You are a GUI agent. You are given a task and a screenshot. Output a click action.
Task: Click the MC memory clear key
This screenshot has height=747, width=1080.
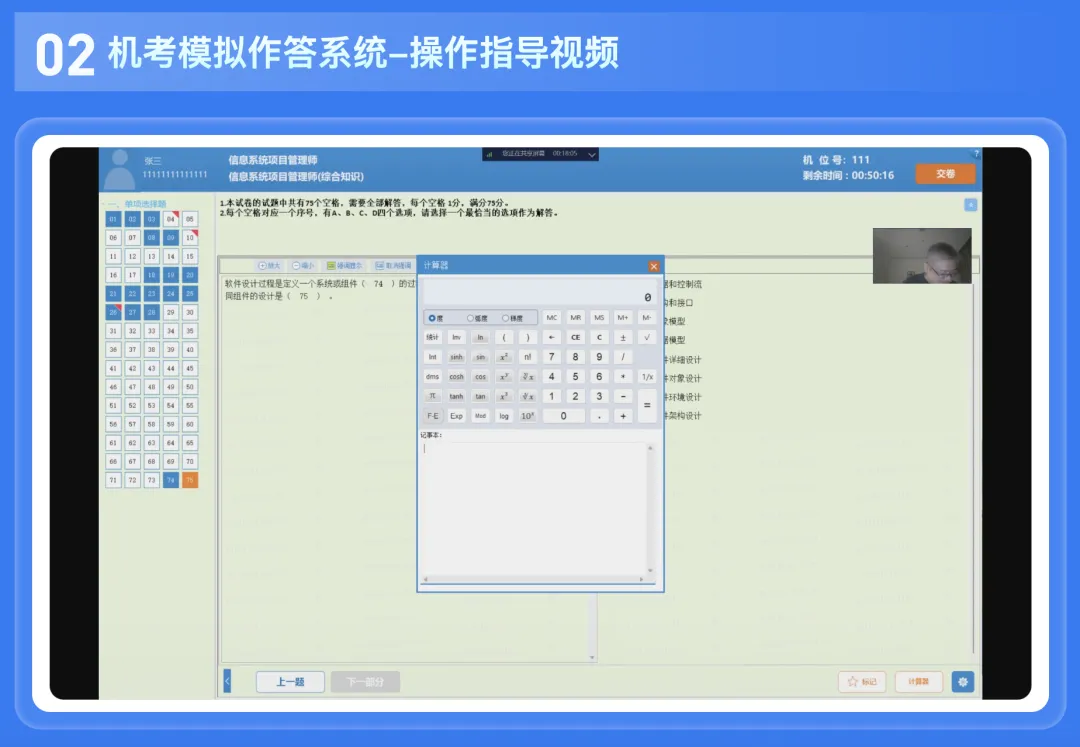551,318
